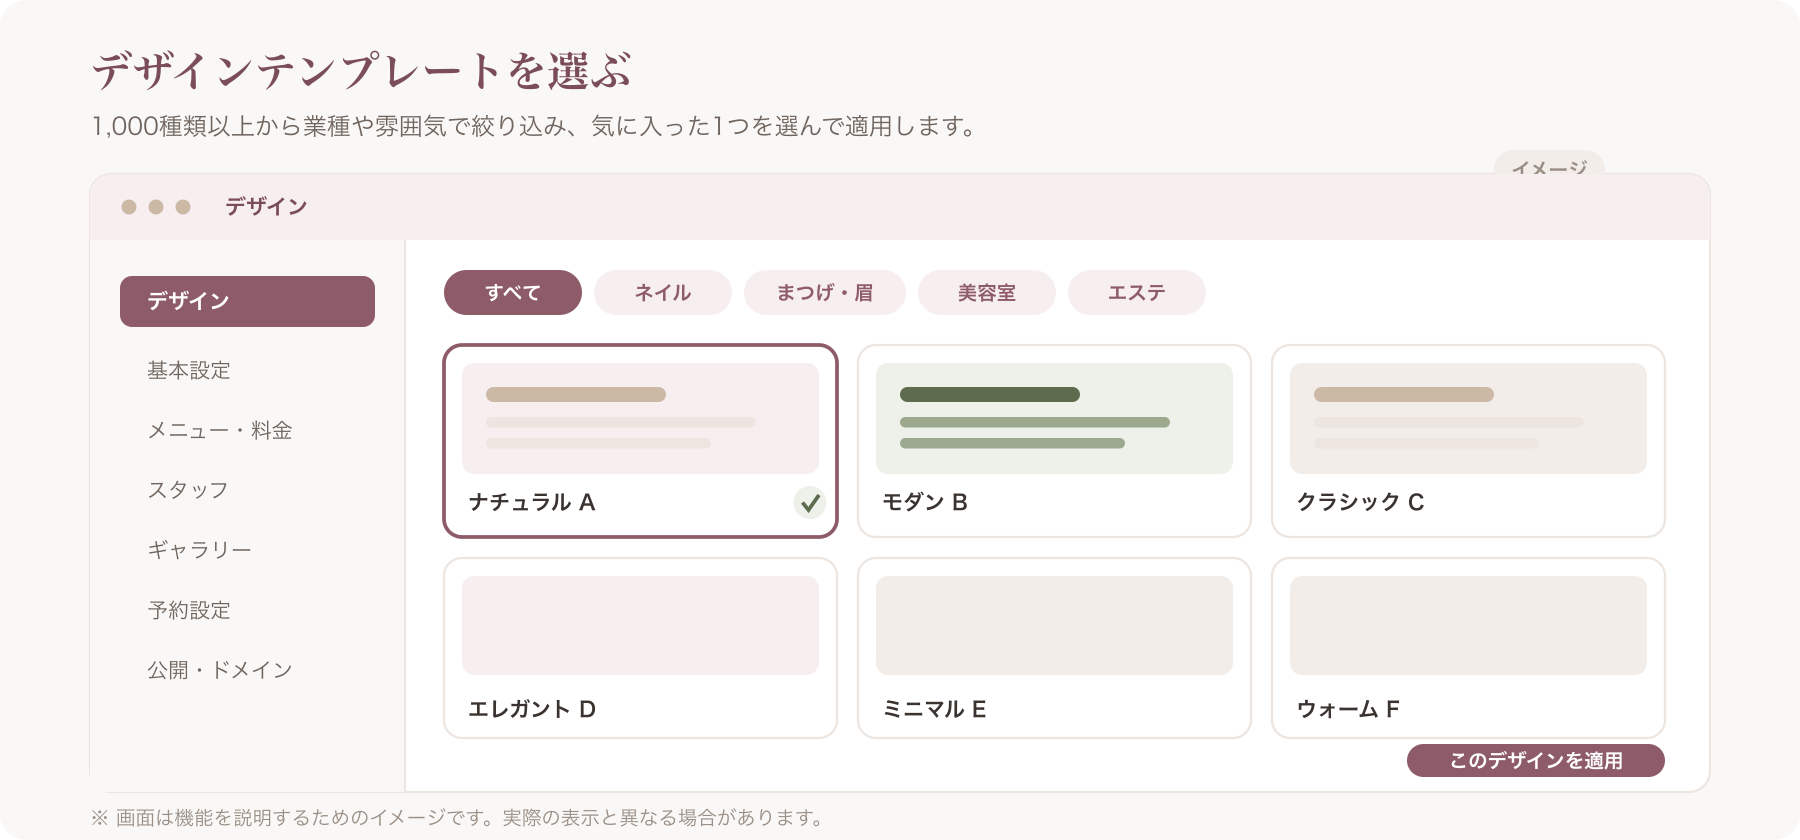Click the このデザインを適用 button
Image resolution: width=1800 pixels, height=840 pixels.
click(x=1536, y=761)
